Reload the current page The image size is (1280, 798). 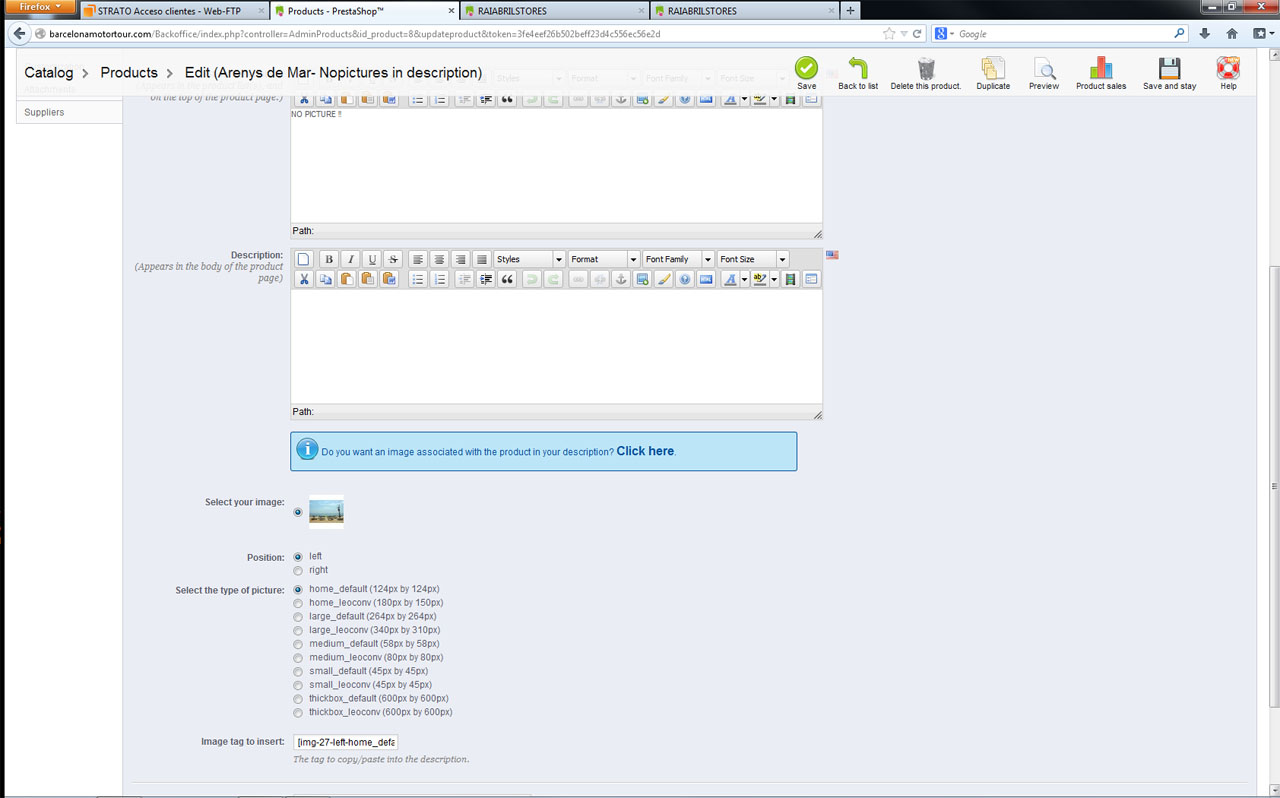(x=916, y=34)
